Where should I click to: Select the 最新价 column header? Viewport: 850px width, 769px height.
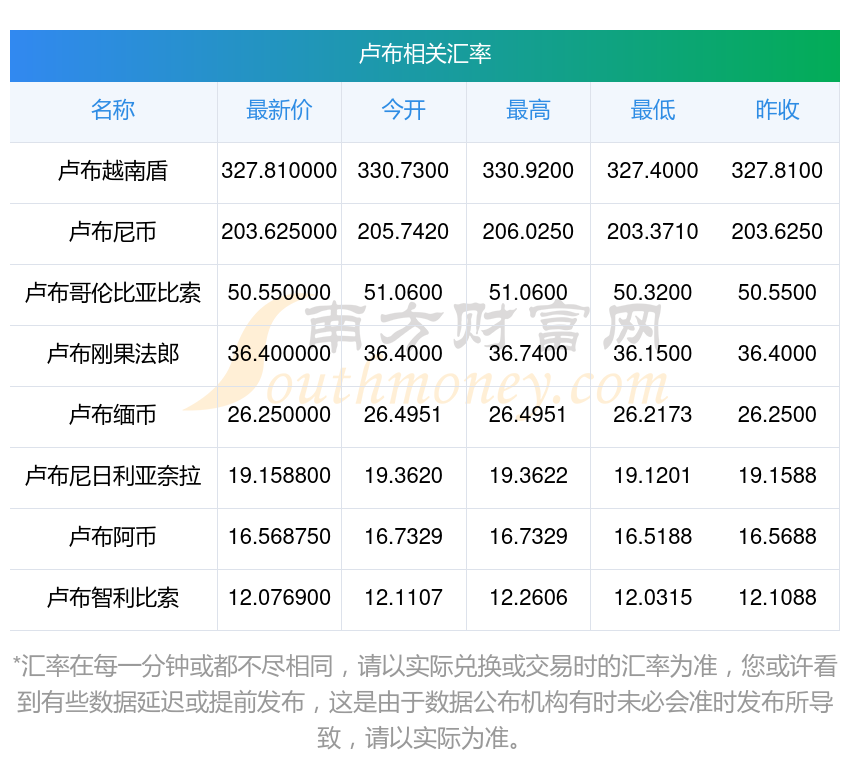pos(279,110)
